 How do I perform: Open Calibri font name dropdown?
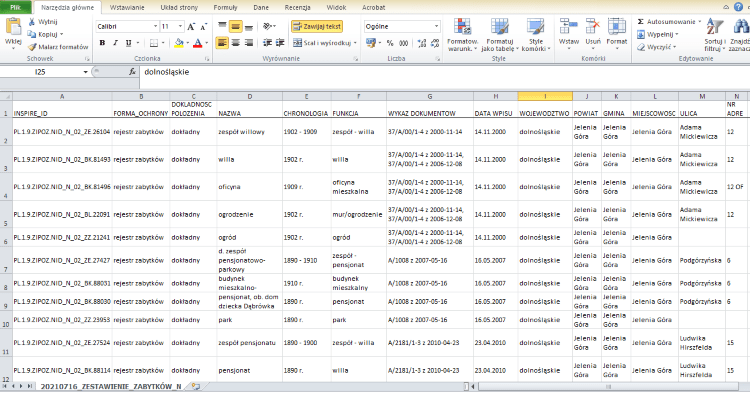155,26
